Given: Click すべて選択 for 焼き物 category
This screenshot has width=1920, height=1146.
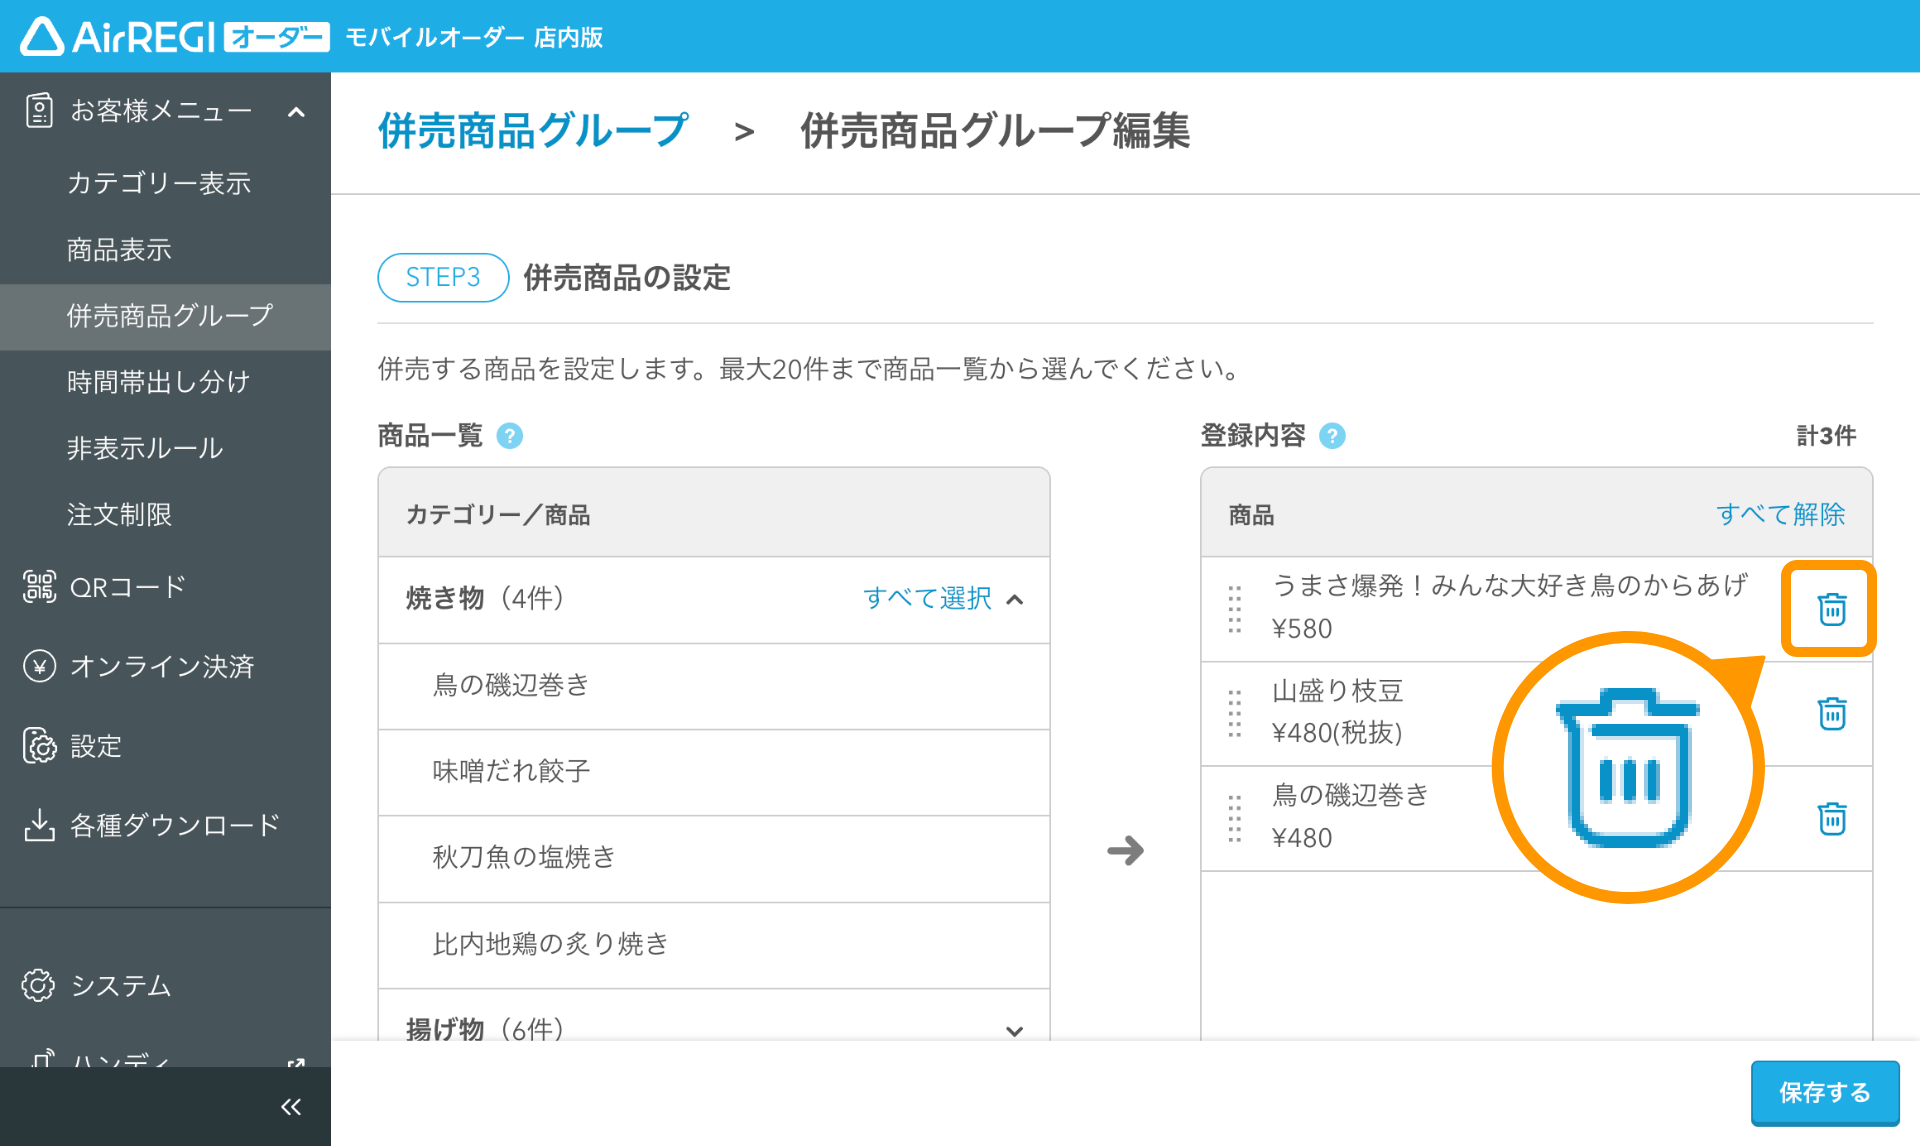Looking at the screenshot, I should click(x=927, y=598).
